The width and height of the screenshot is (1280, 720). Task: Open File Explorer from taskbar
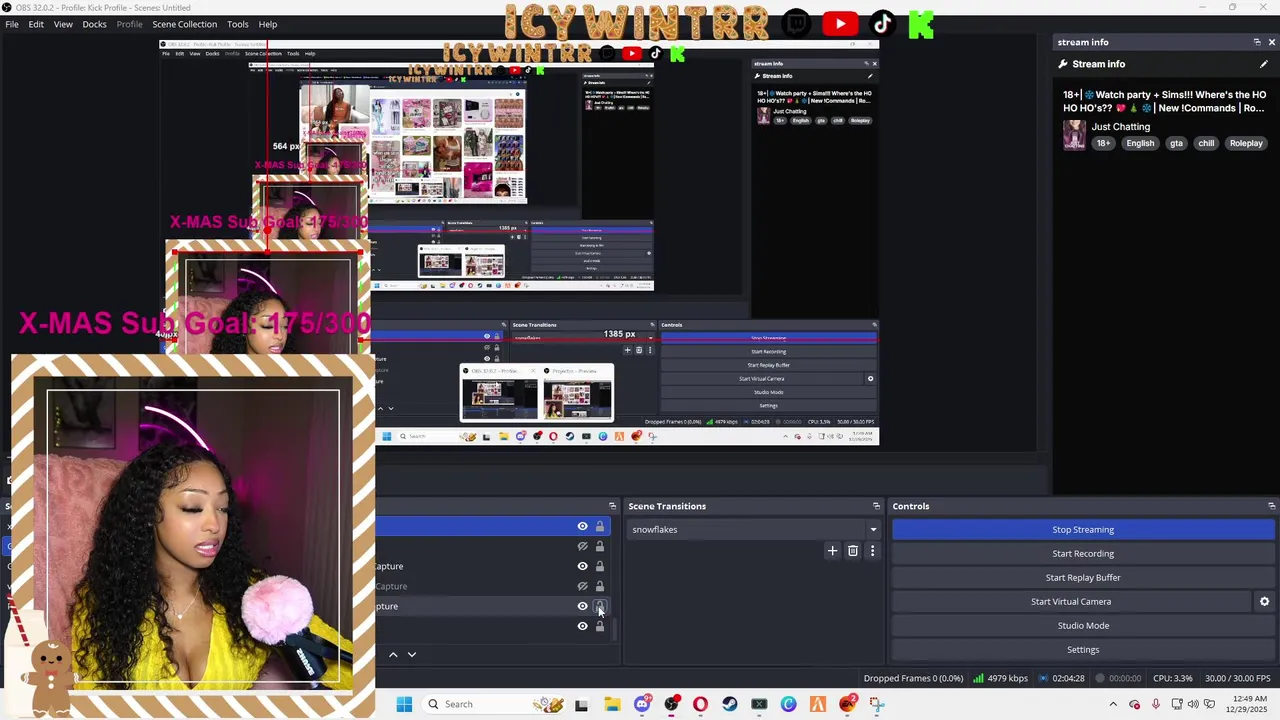[x=612, y=704]
